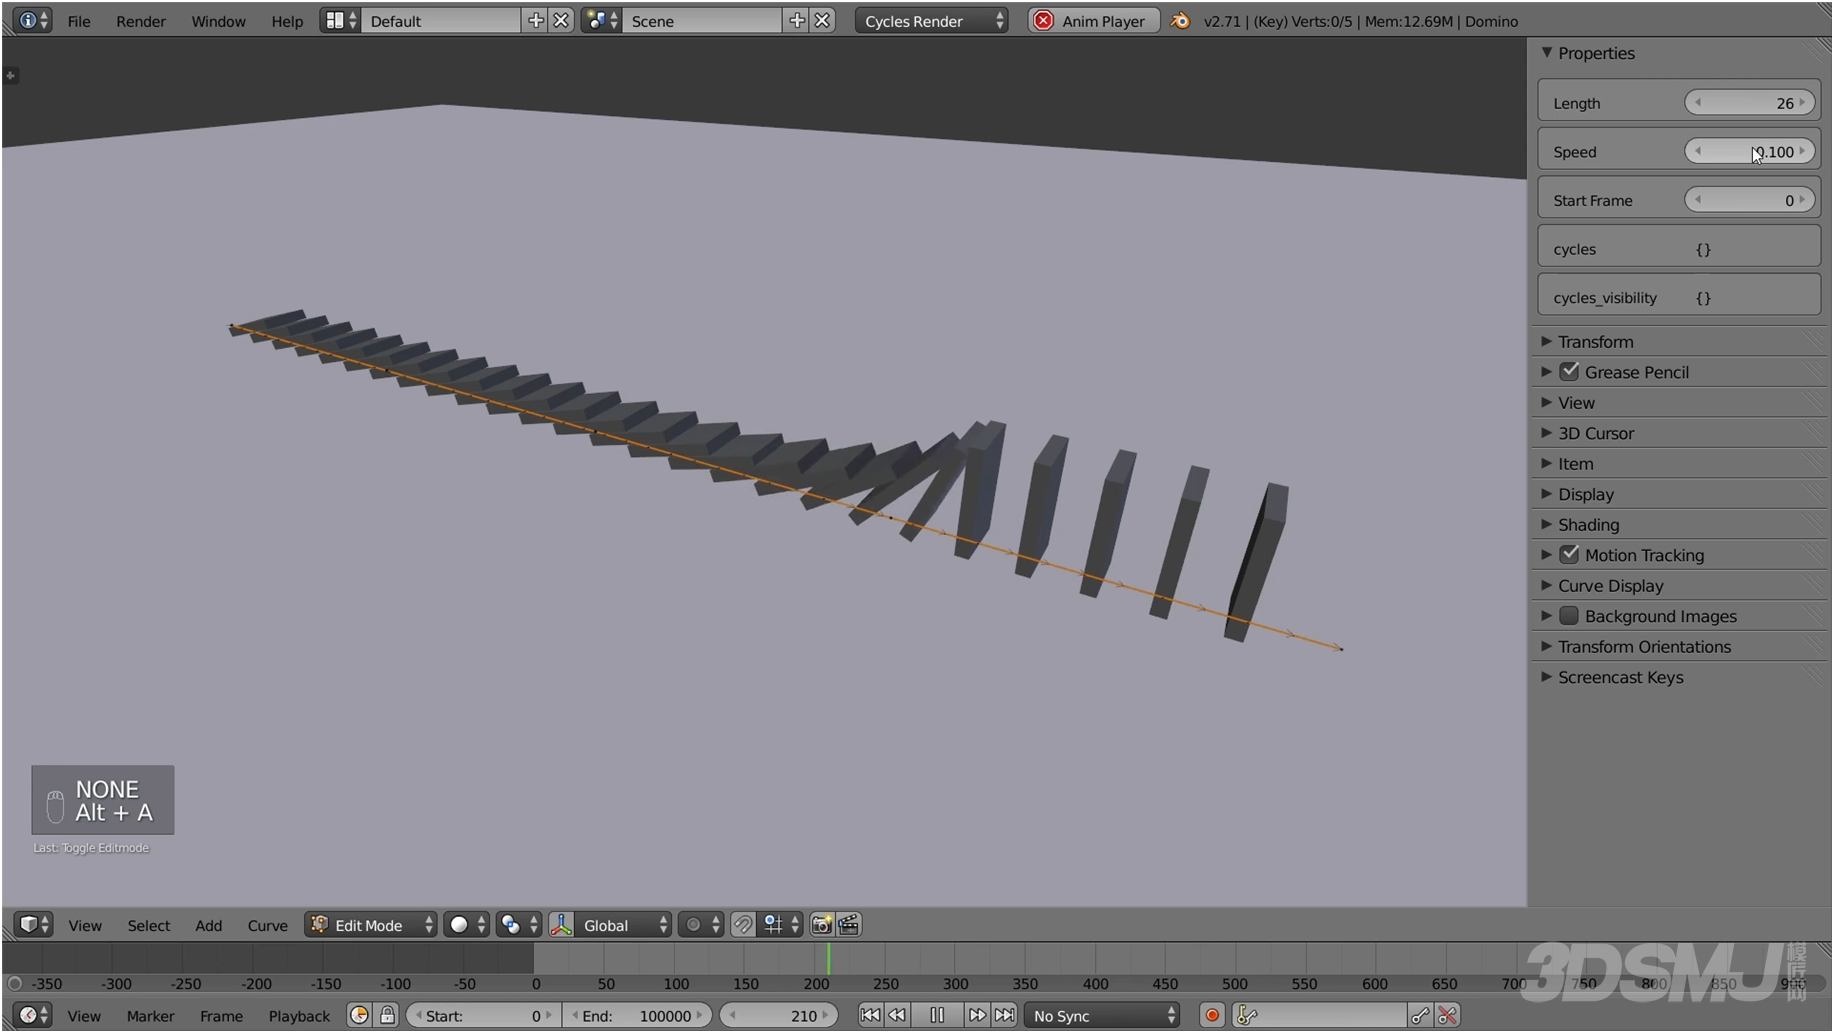Viewport: 1834px width, 1033px height.
Task: Toggle auto keyframe record button
Action: [x=1212, y=1015]
